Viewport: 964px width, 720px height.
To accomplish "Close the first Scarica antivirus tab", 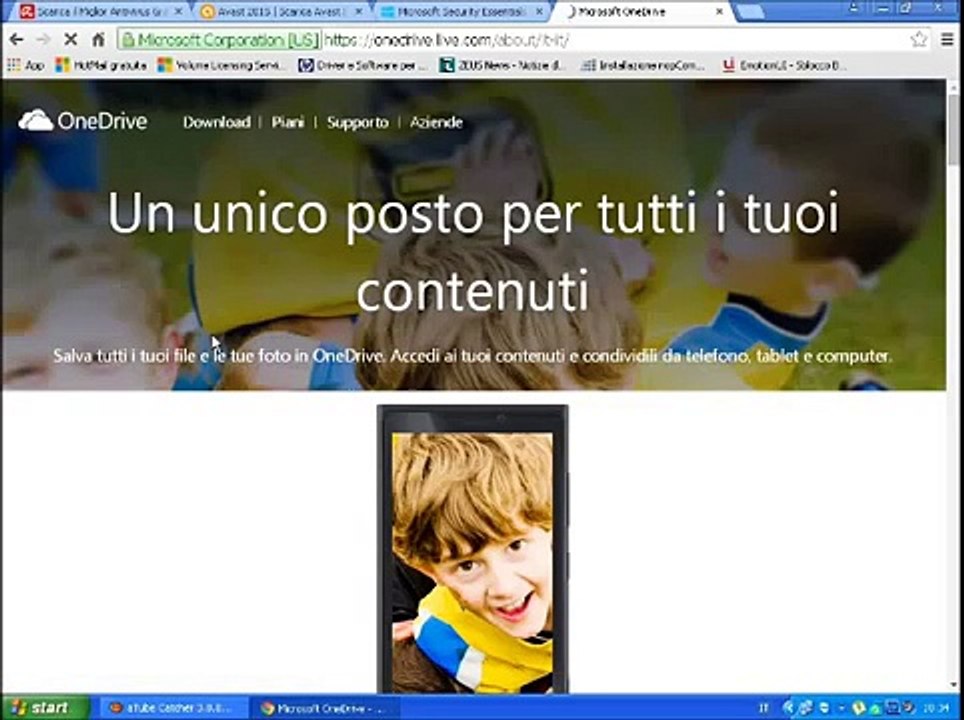I will click(x=178, y=12).
